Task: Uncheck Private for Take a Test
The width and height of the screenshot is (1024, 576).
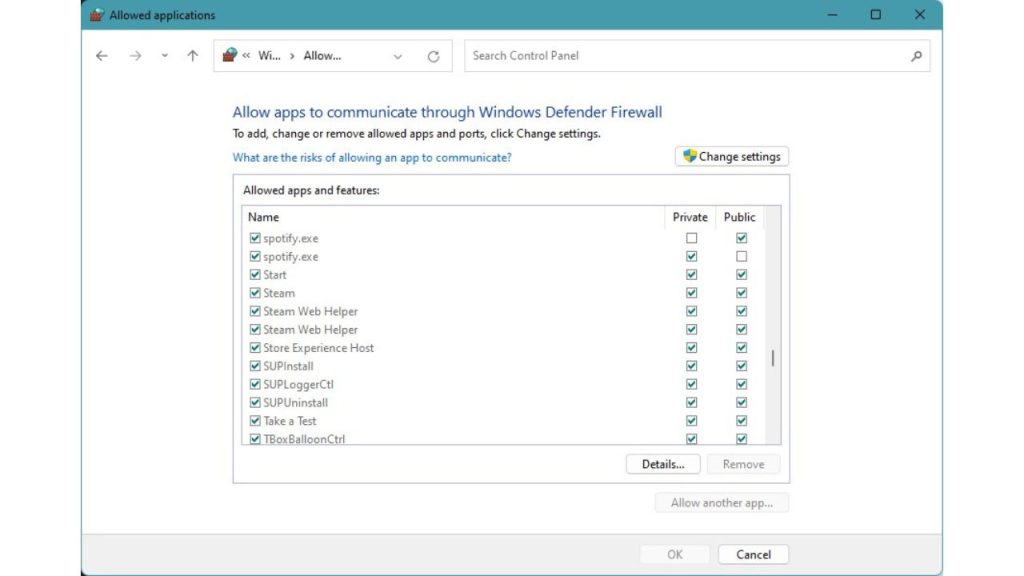Action: click(691, 421)
